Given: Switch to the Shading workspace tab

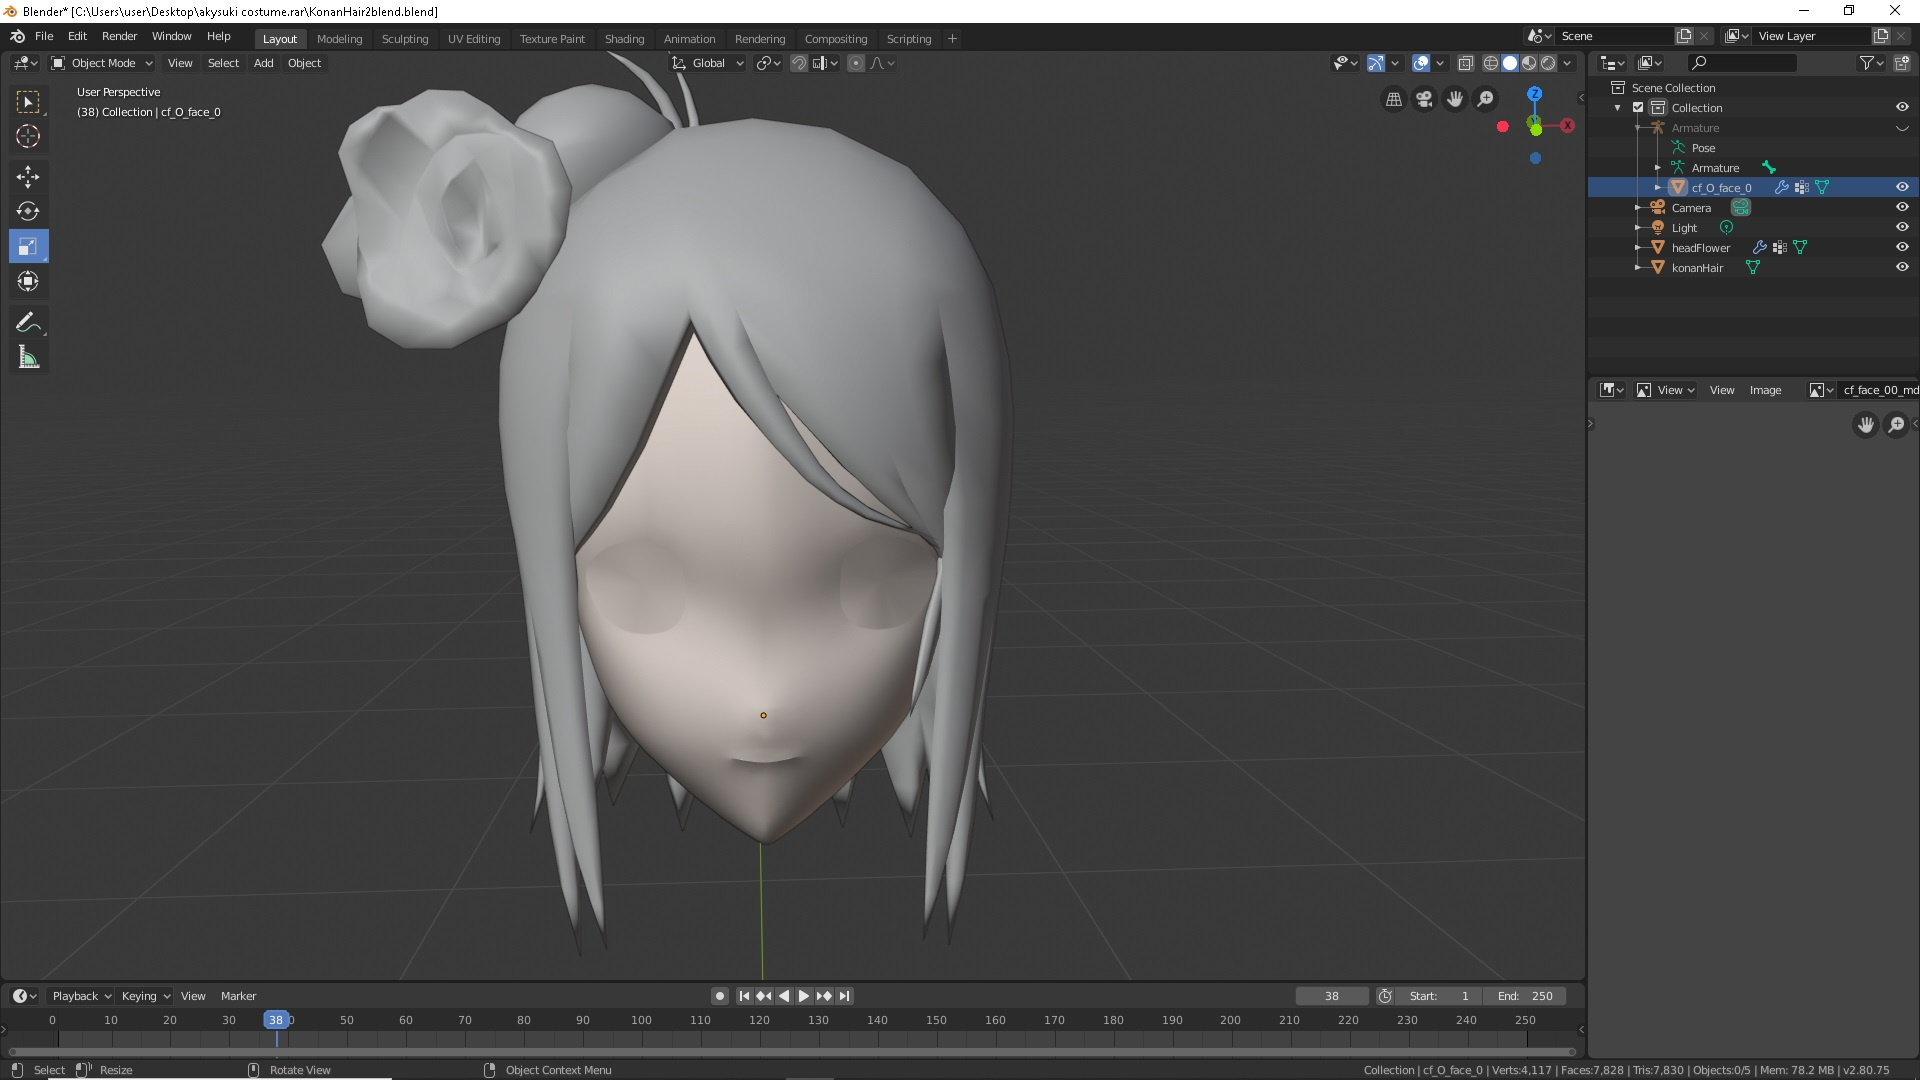Looking at the screenshot, I should (624, 39).
